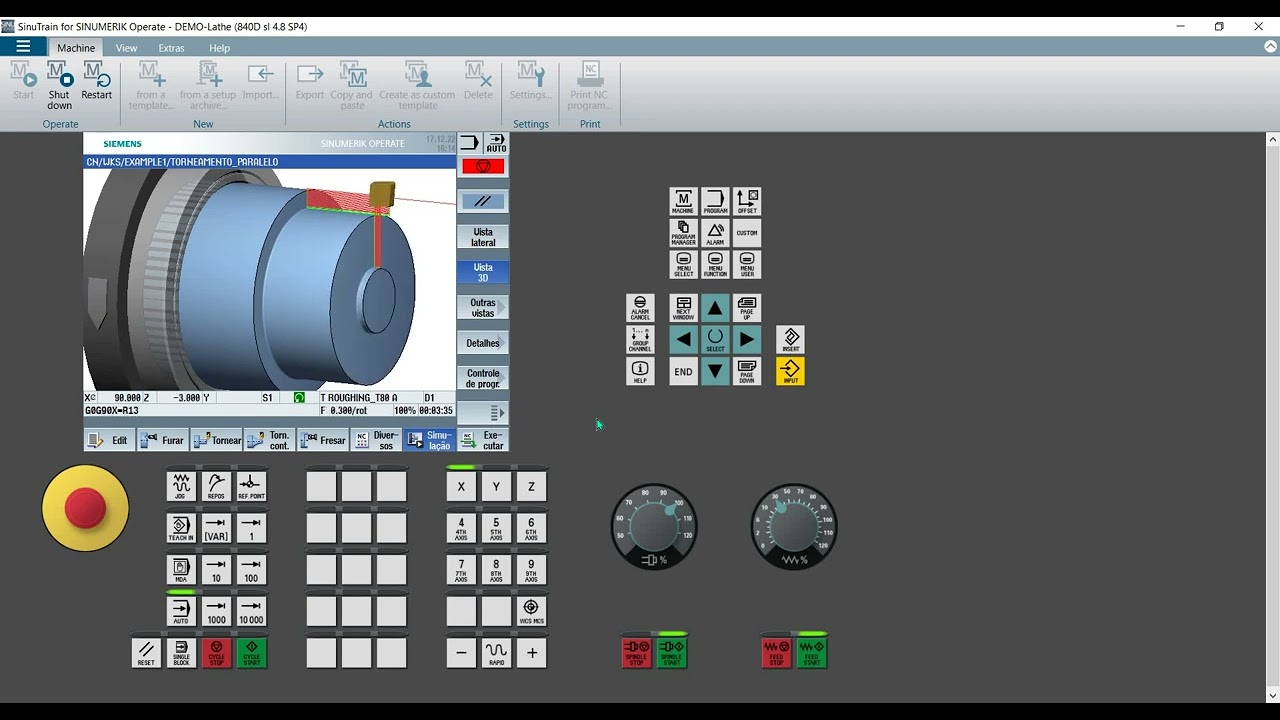
Task: Open the Extras ribbon tab
Action: click(171, 48)
